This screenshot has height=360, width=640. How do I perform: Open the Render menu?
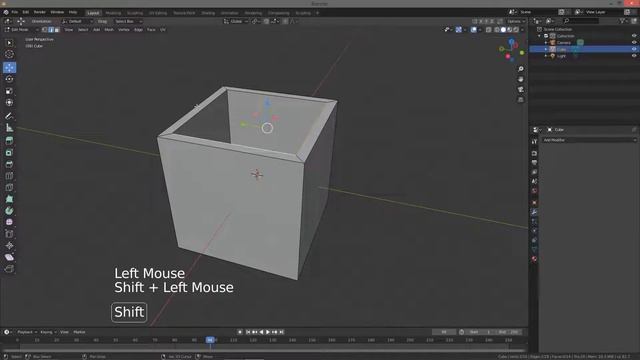40,12
